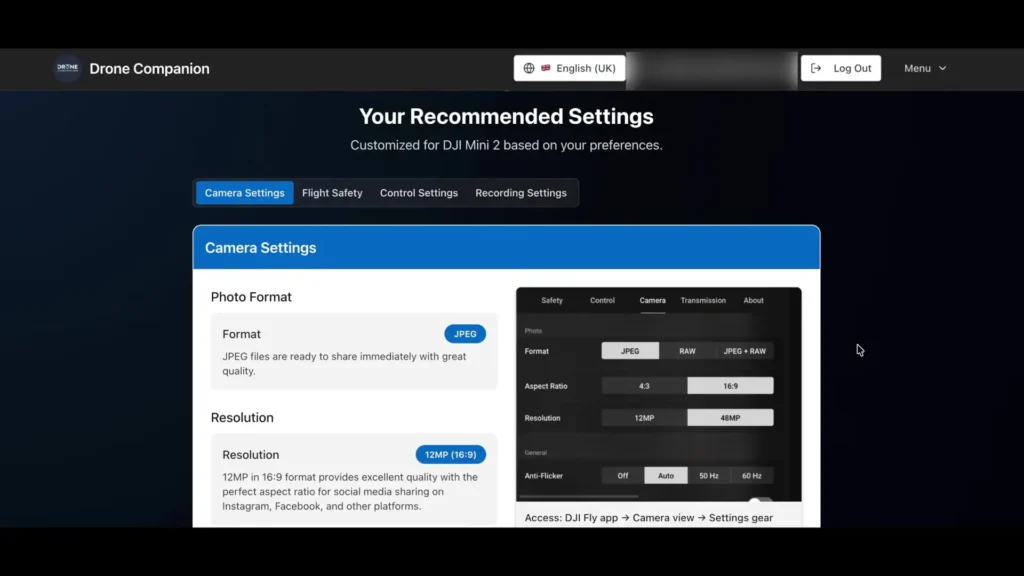Click the 12MP (16:9) resolution badge
The height and width of the screenshot is (576, 1024).
point(451,455)
